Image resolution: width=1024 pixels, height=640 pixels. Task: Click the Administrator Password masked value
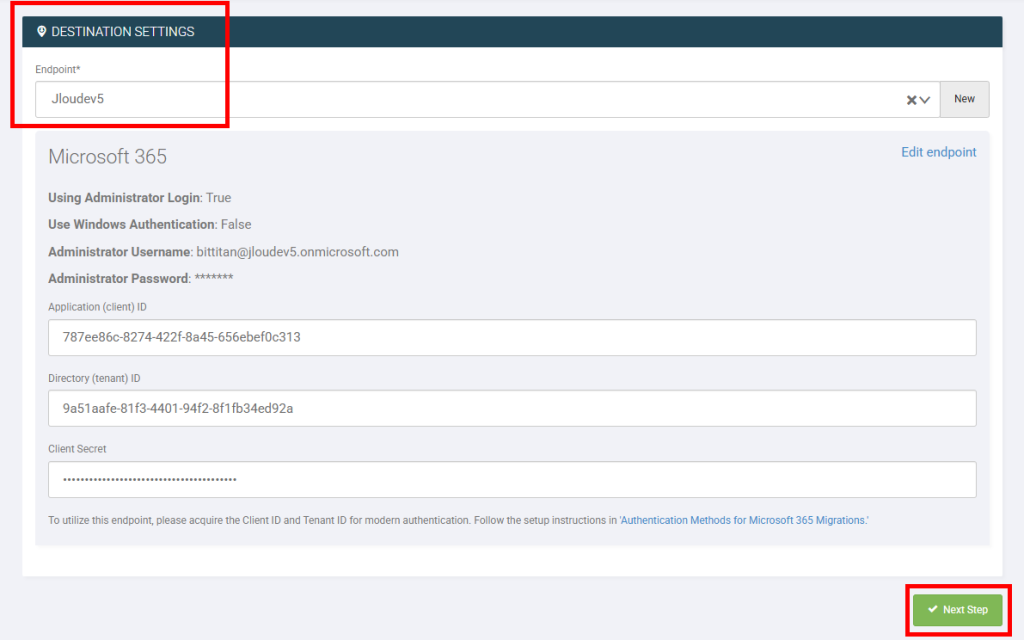click(x=214, y=278)
